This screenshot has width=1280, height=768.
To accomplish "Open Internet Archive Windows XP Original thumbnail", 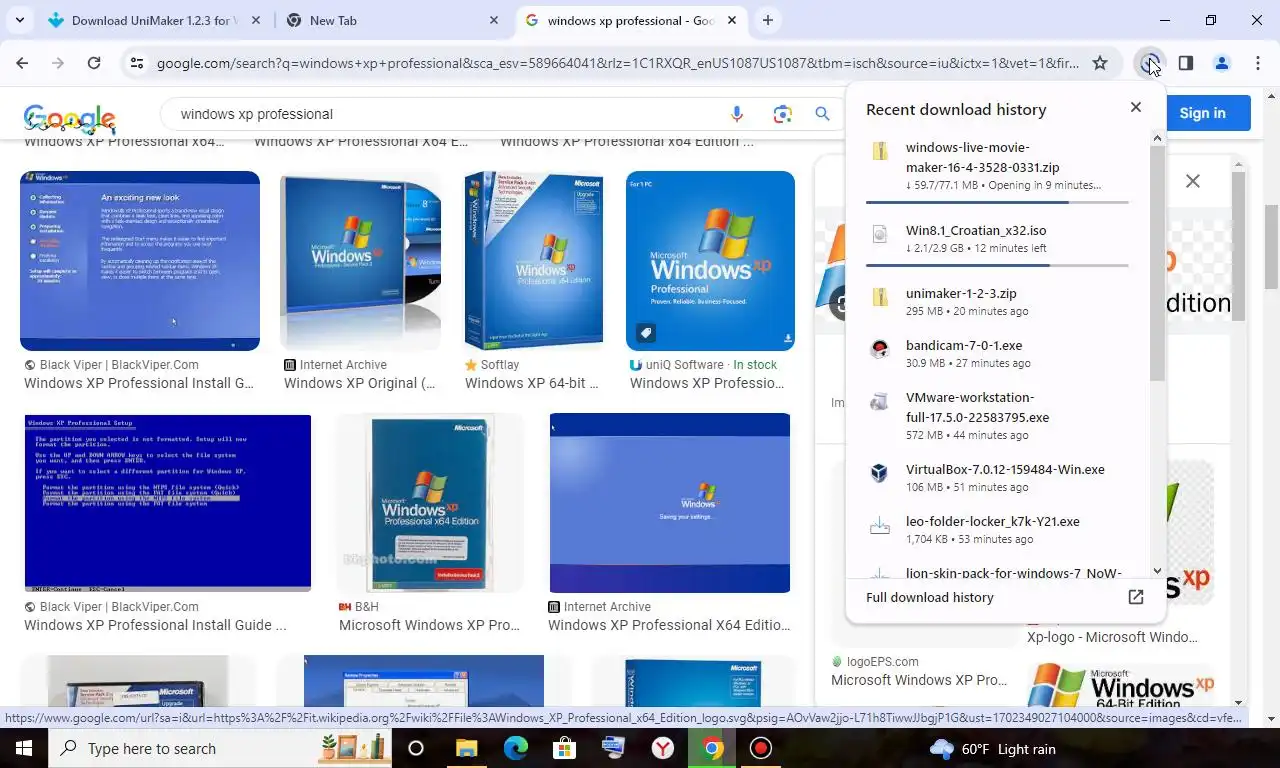I will point(360,261).
